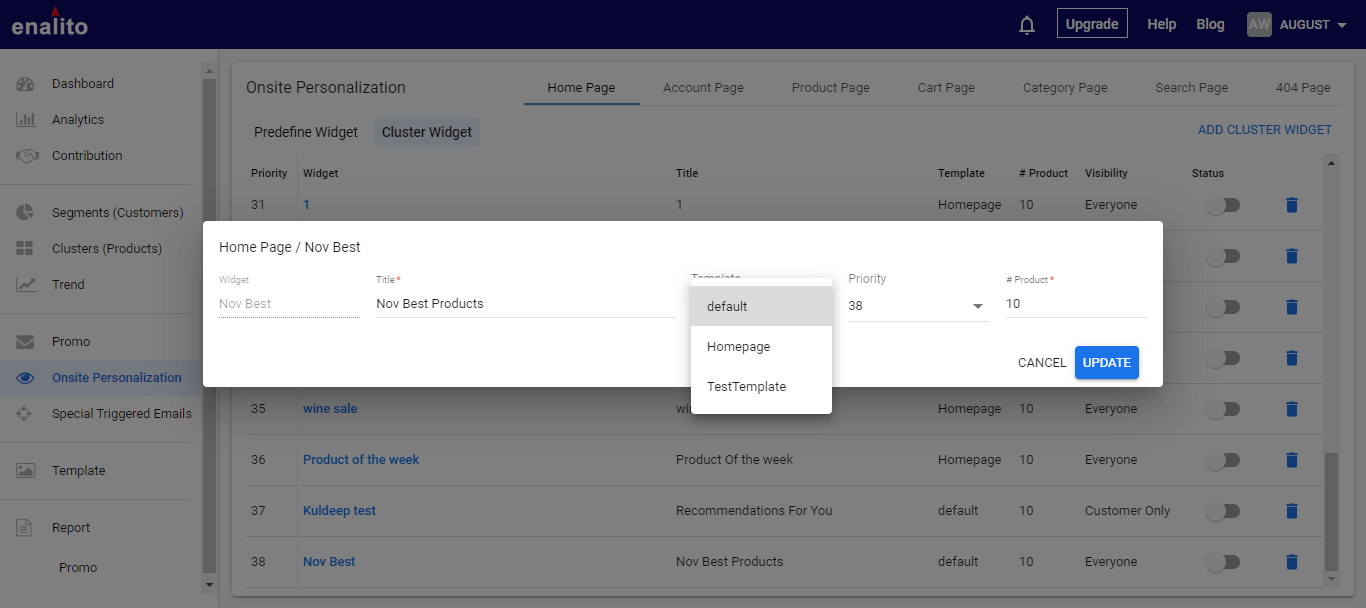
Task: Enable status for Kuldeep test widget
Action: (1222, 511)
